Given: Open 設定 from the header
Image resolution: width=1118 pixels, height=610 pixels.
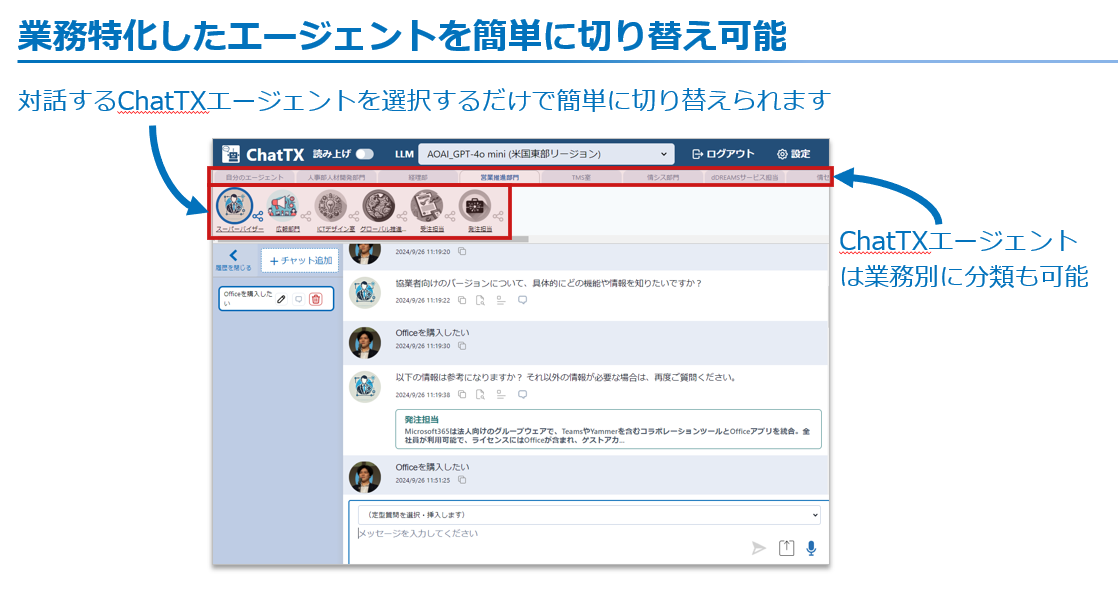Looking at the screenshot, I should (x=794, y=154).
